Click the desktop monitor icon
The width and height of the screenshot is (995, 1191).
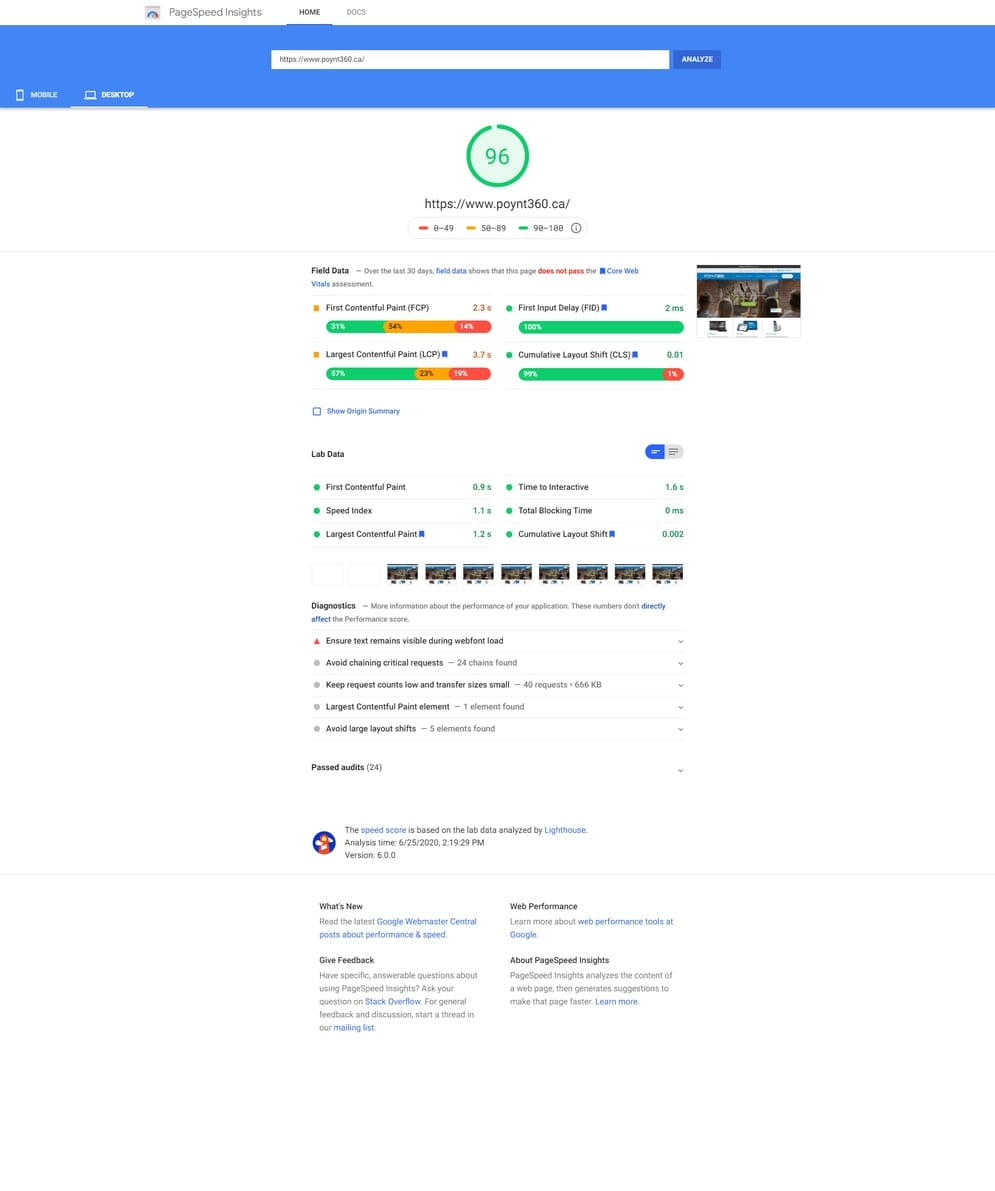coord(90,95)
